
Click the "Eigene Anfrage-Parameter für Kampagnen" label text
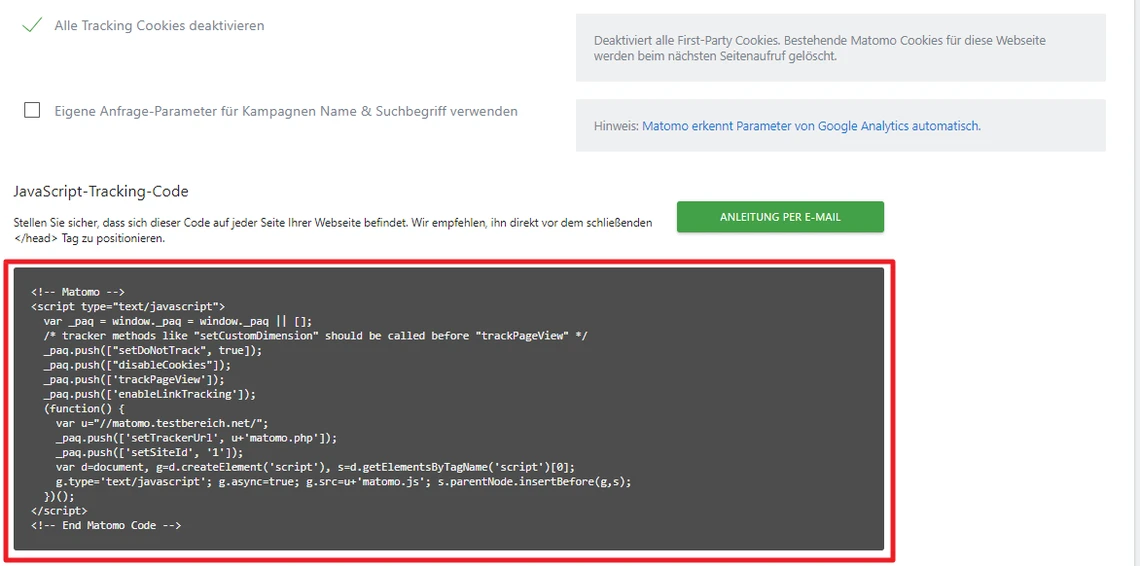[x=285, y=111]
